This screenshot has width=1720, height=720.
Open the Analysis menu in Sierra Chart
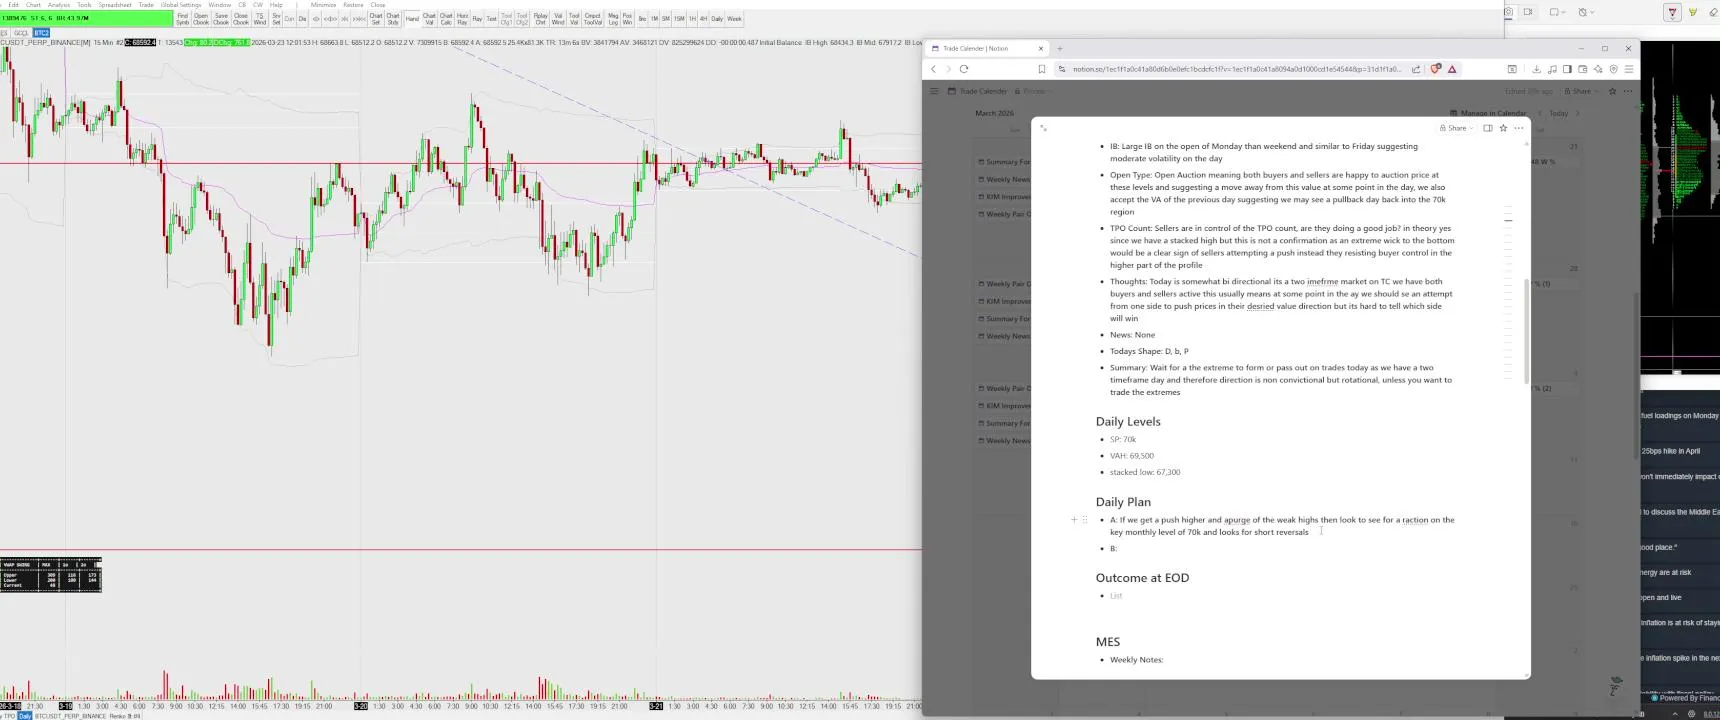(x=59, y=5)
